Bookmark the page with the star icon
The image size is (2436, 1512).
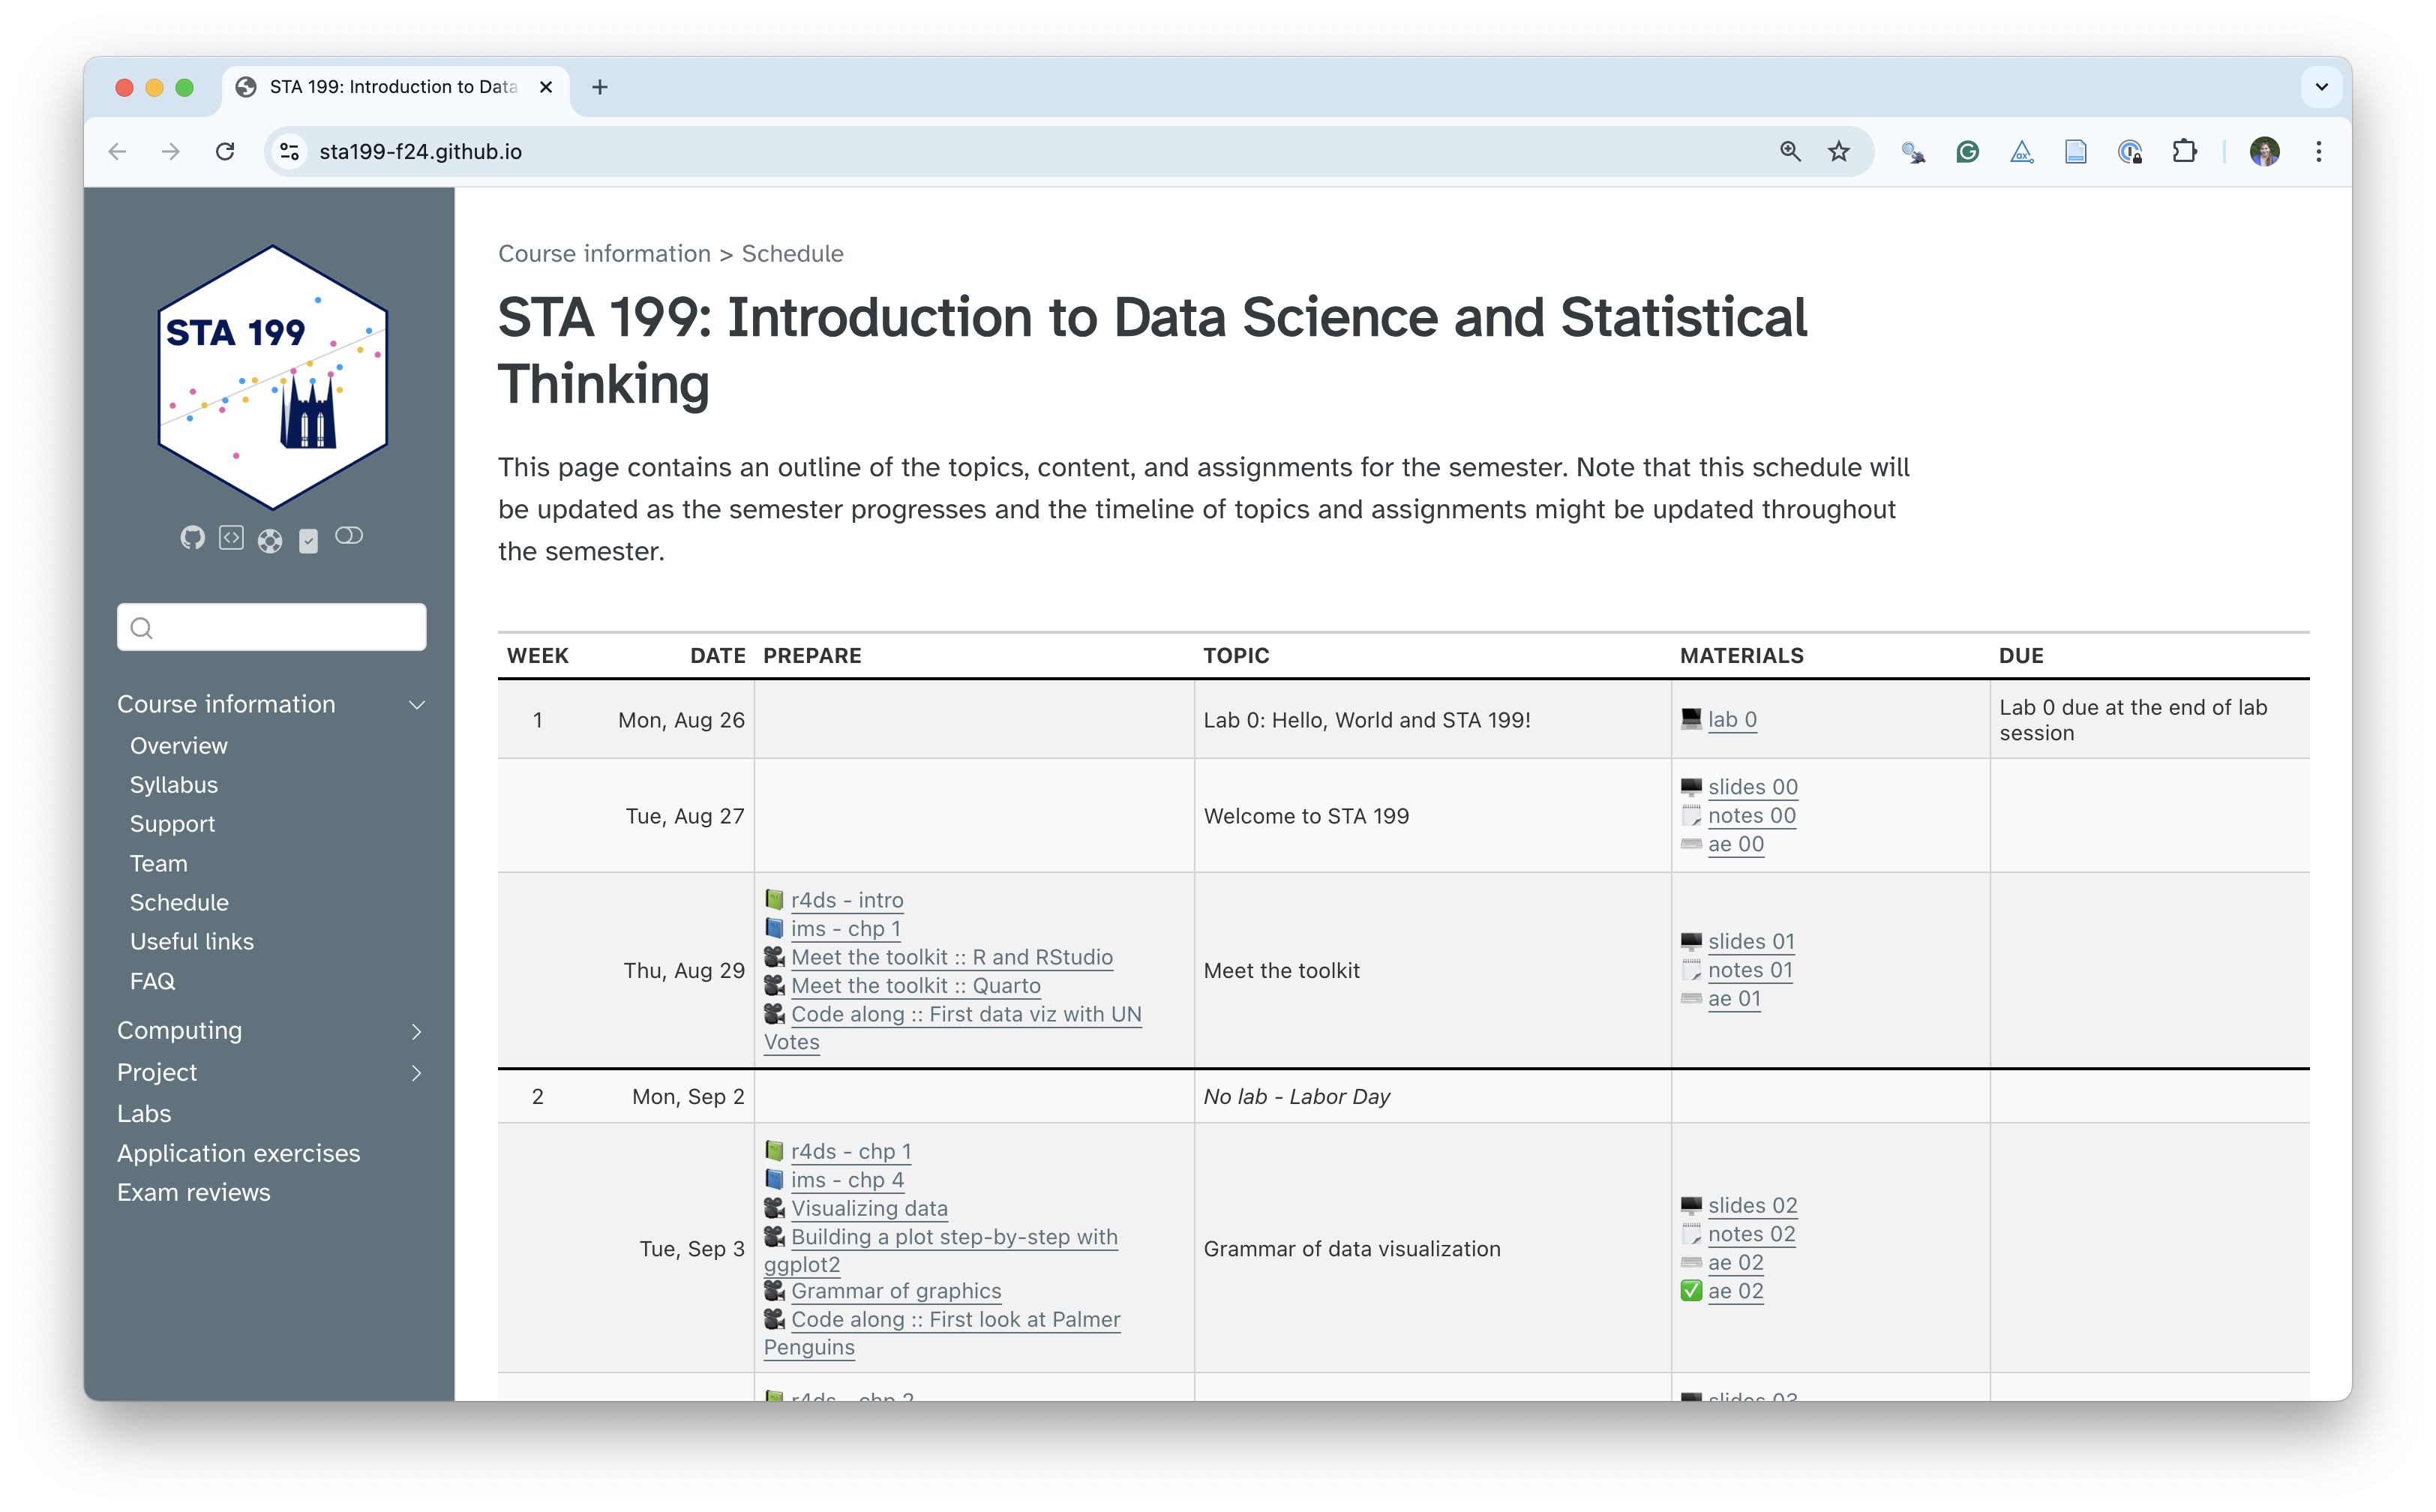(x=1839, y=151)
